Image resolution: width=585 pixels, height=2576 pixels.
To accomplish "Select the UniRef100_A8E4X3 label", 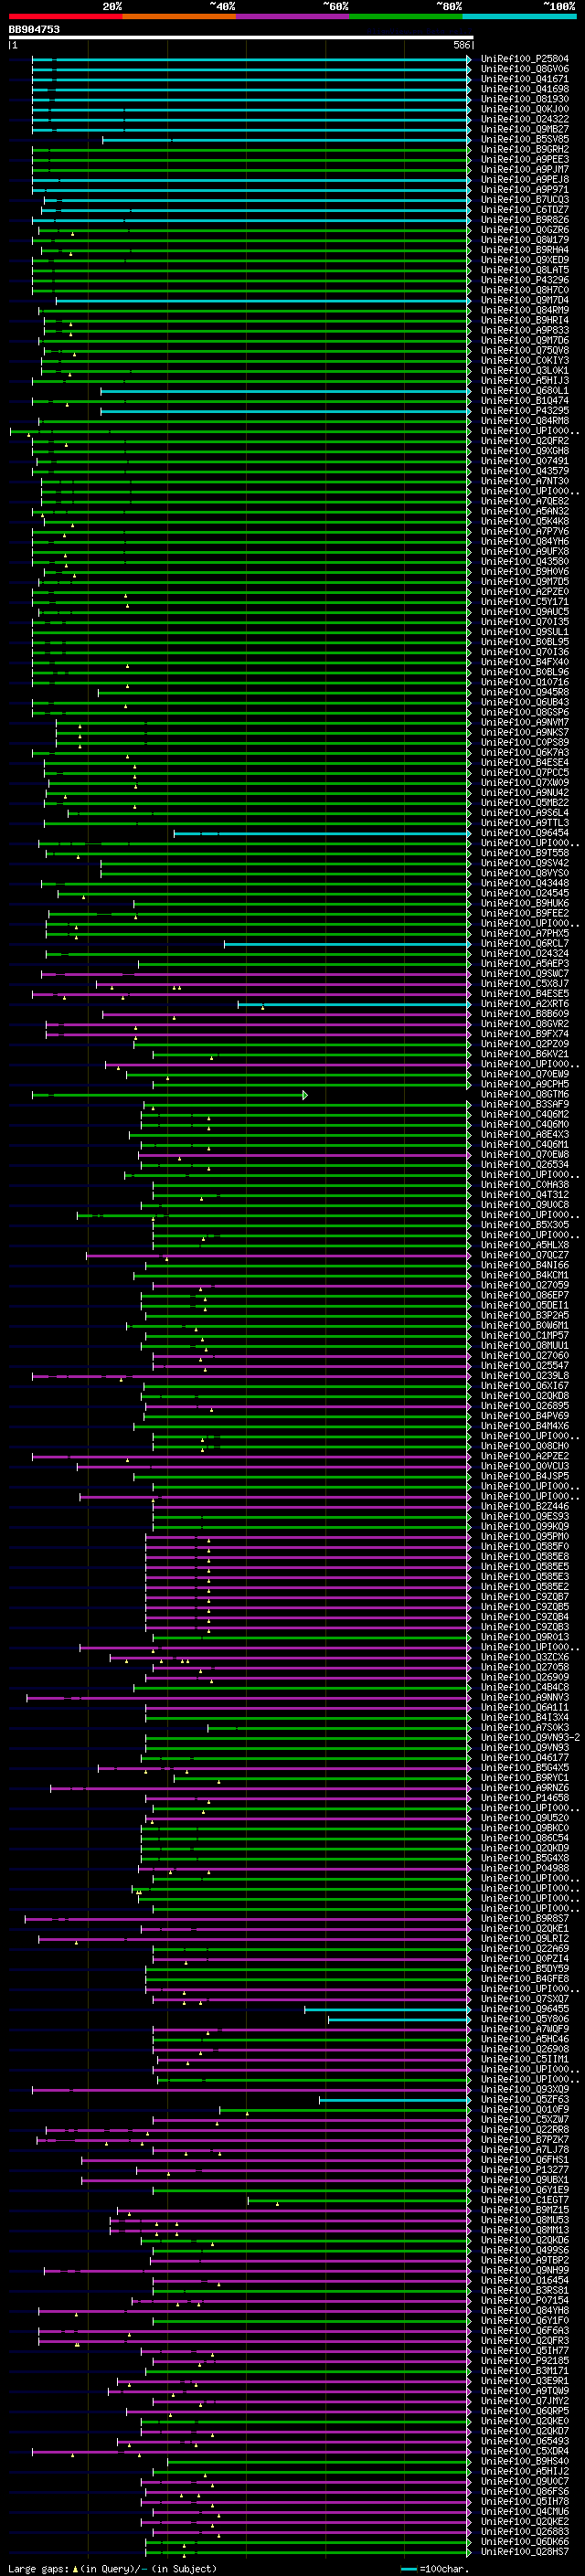I will (x=524, y=1135).
